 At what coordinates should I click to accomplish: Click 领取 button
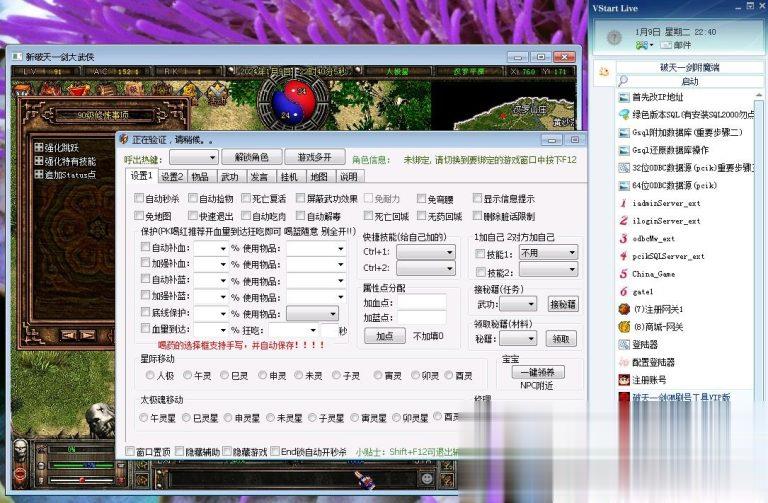tap(561, 338)
